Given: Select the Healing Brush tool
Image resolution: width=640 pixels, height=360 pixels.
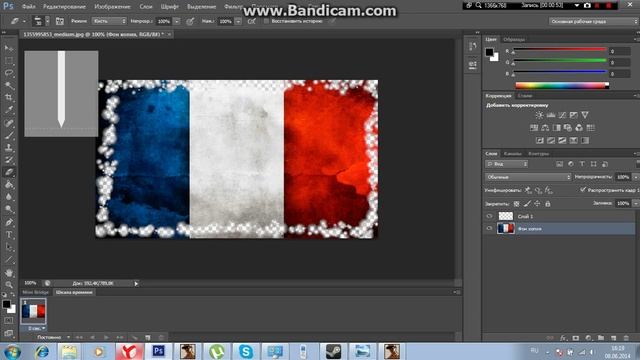Looking at the screenshot, I should pyautogui.click(x=9, y=123).
